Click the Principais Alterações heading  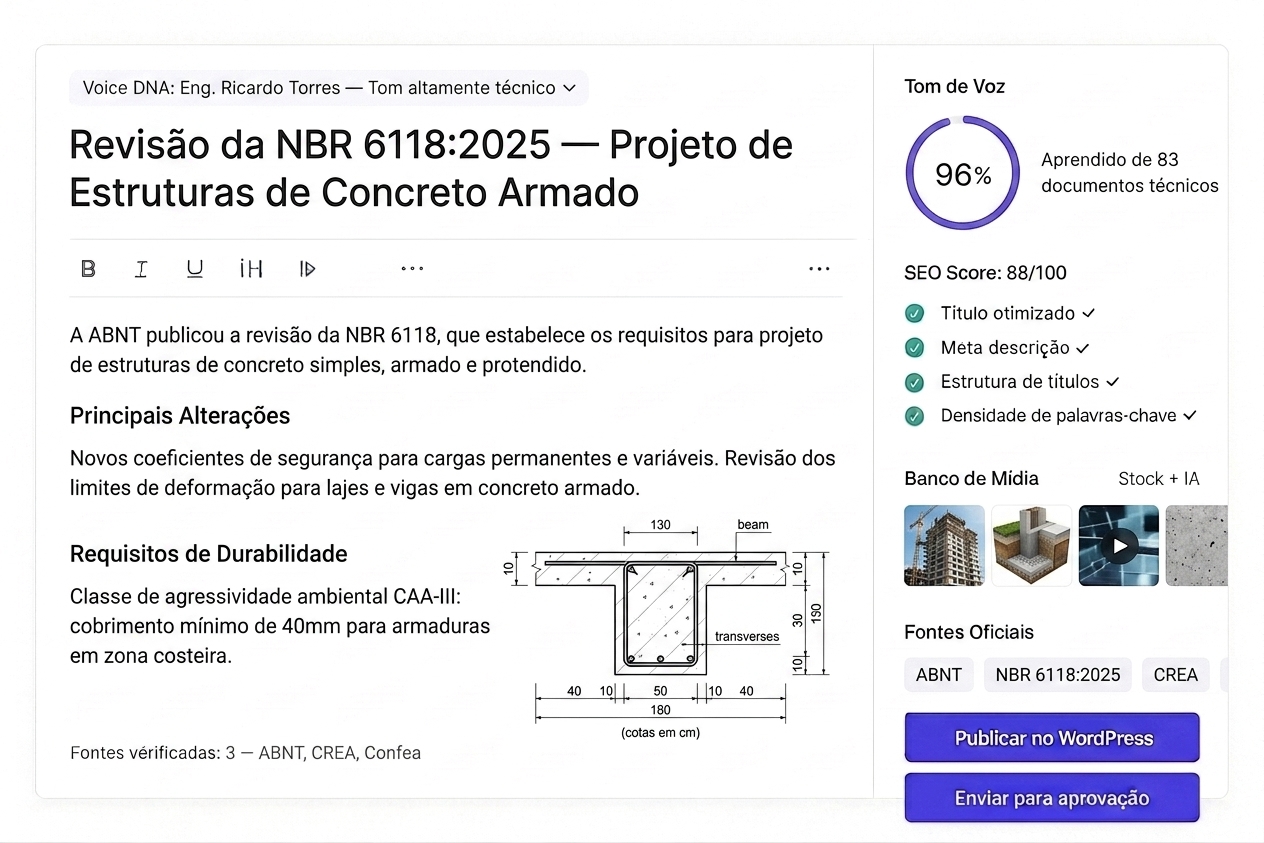180,416
